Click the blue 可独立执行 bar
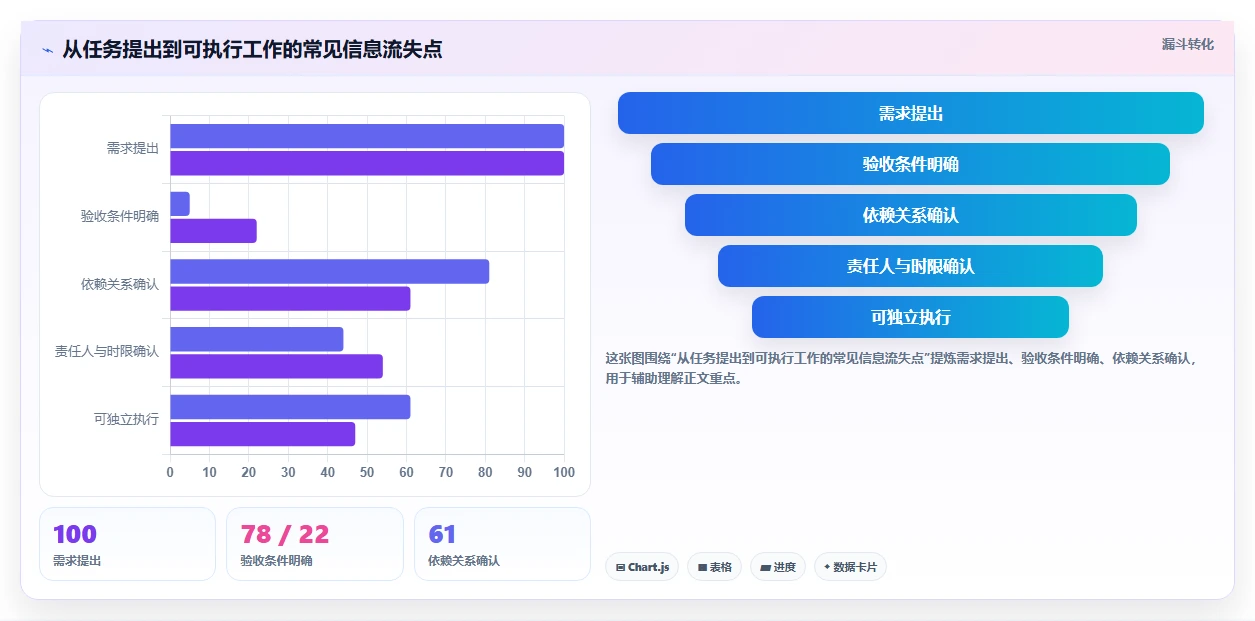The image size is (1255, 621). pos(290,407)
